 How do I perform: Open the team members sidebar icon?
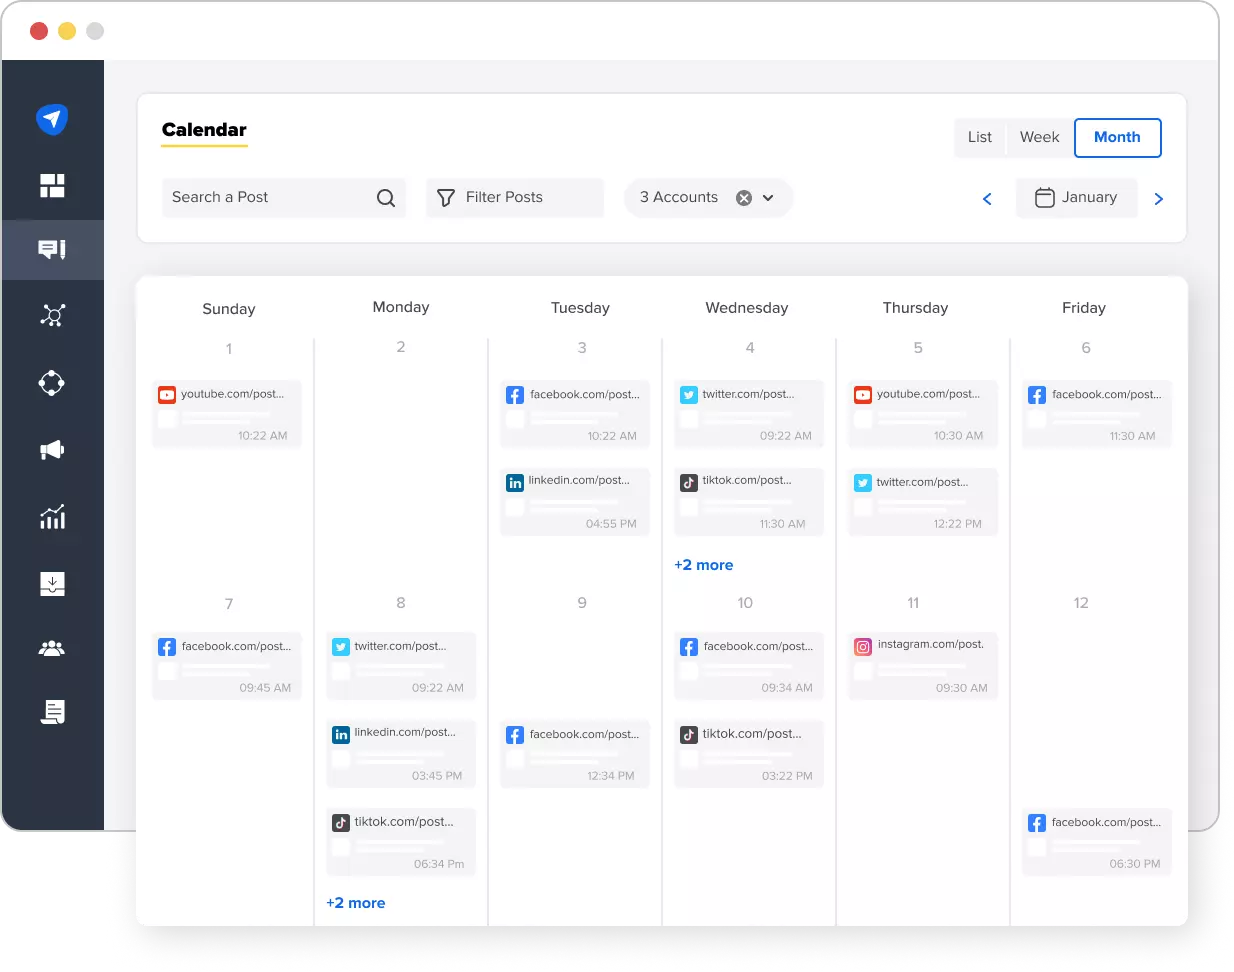(52, 648)
